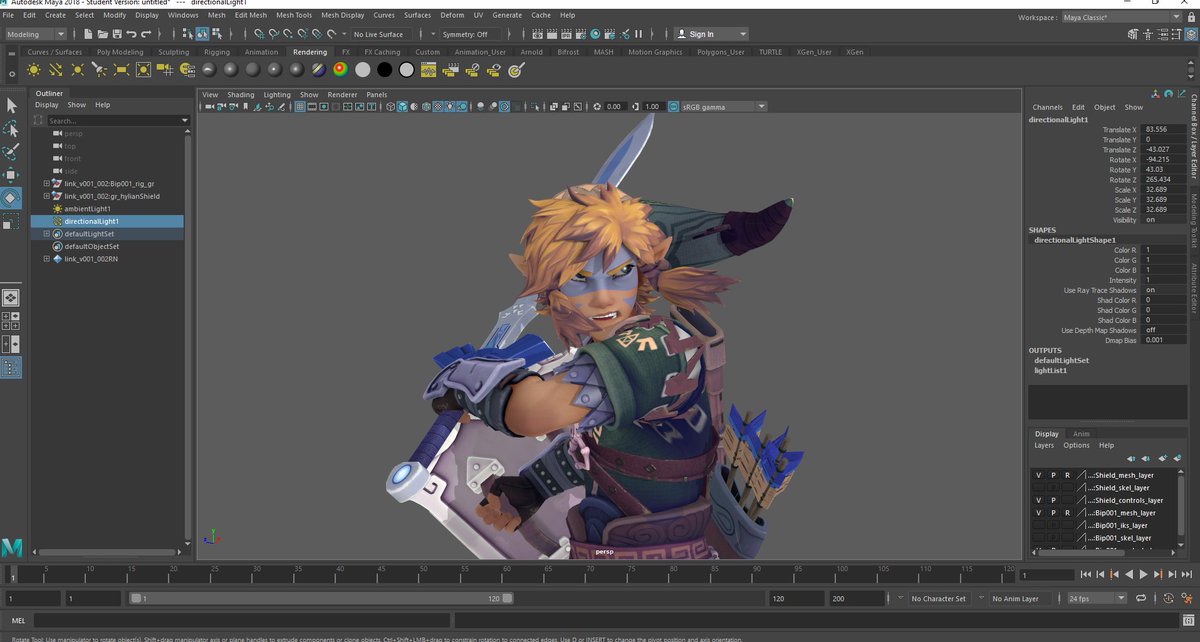Viewport: 1200px width, 642px height.
Task: Switch to the Anim layer tab
Action: [x=1082, y=434]
